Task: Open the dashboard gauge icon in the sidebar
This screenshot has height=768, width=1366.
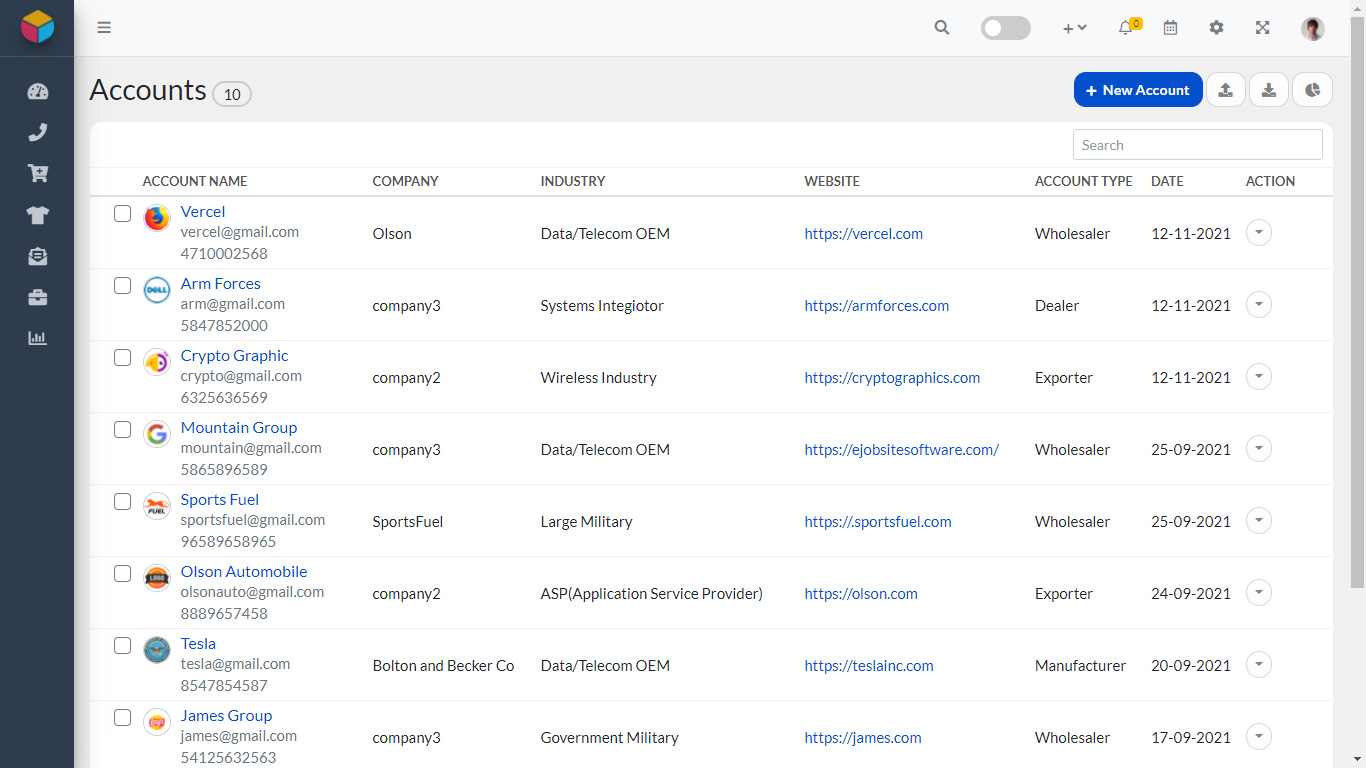Action: point(38,92)
